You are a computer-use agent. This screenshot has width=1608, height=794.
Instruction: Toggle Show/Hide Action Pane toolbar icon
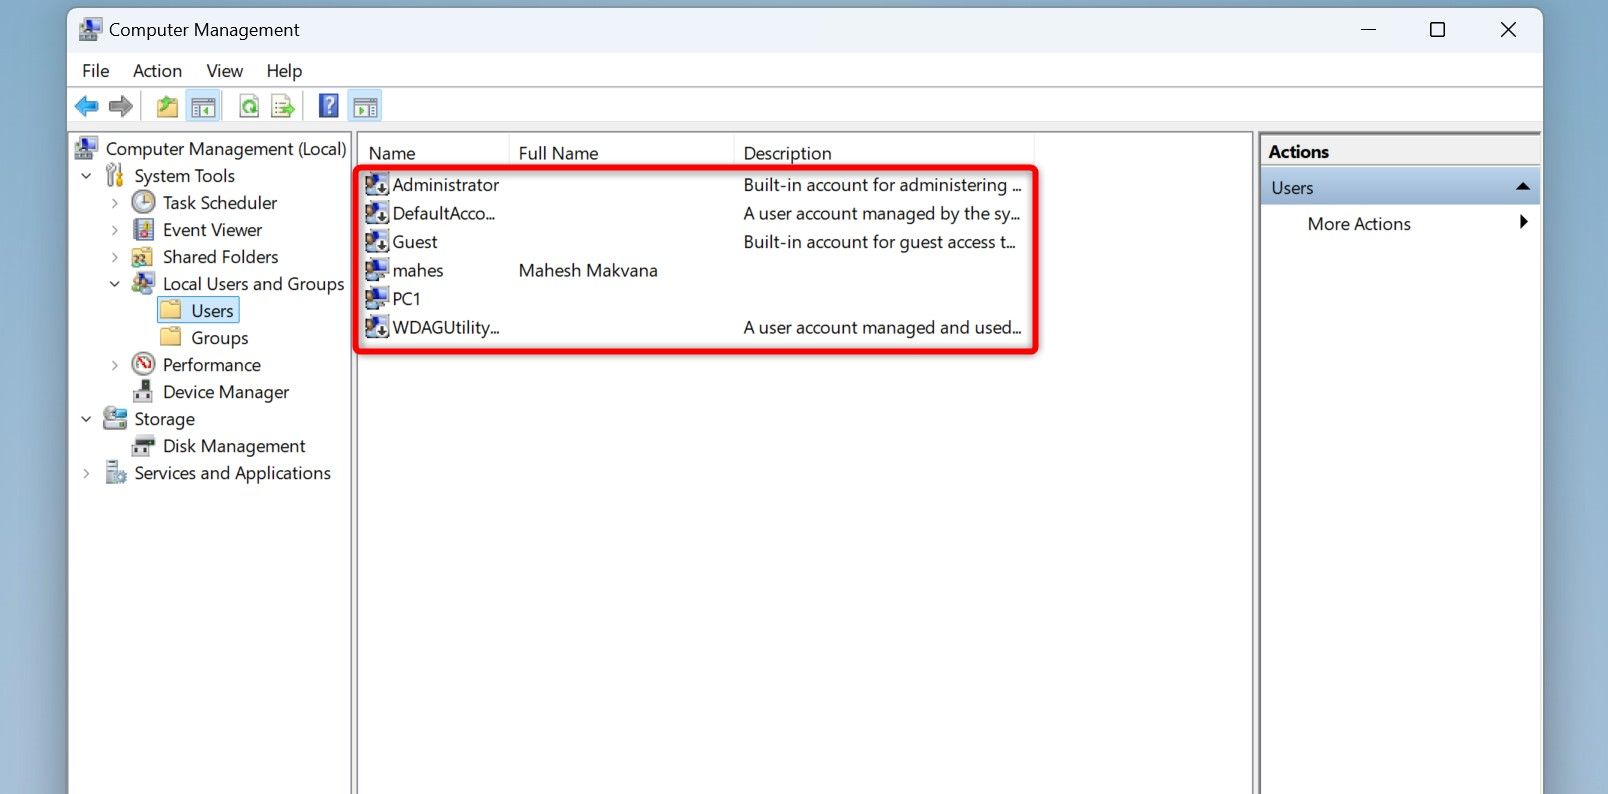[x=365, y=106]
